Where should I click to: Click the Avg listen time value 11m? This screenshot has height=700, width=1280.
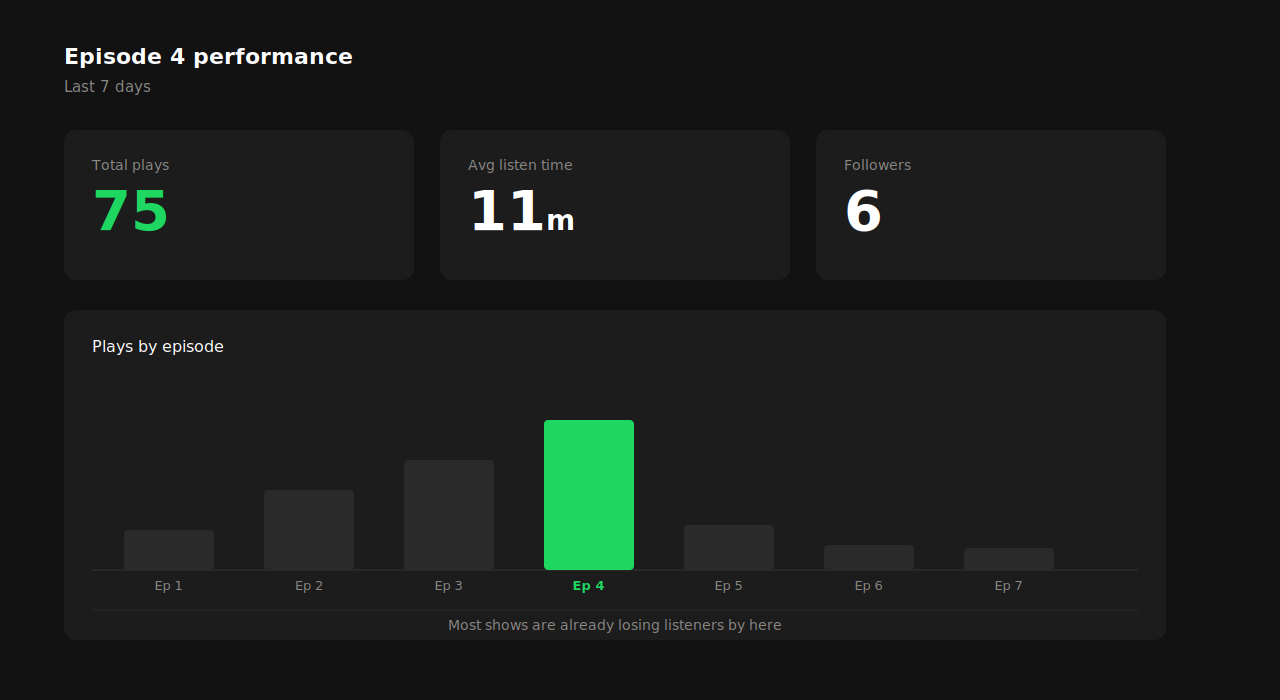point(521,212)
